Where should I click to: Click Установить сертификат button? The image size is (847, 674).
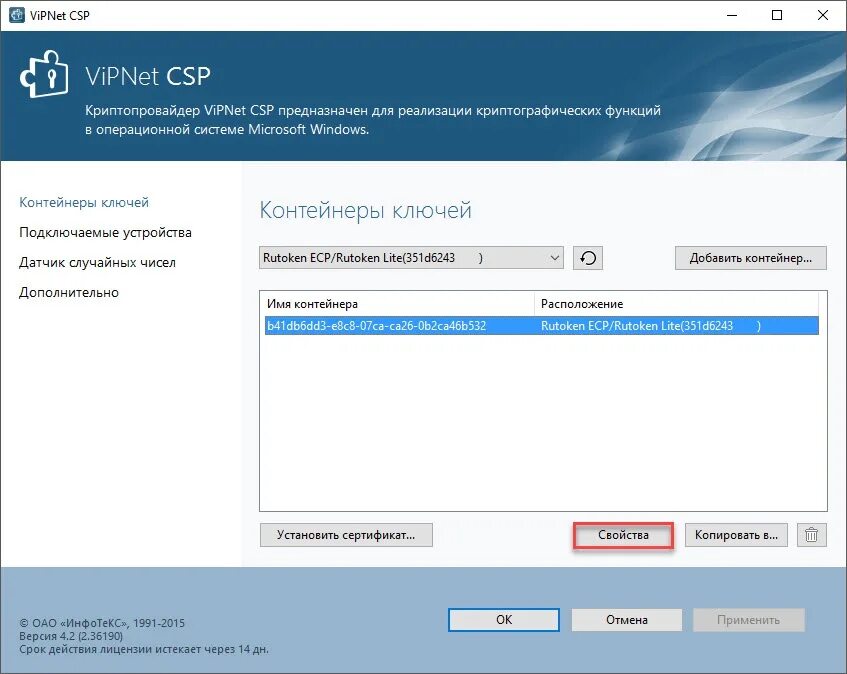point(346,535)
